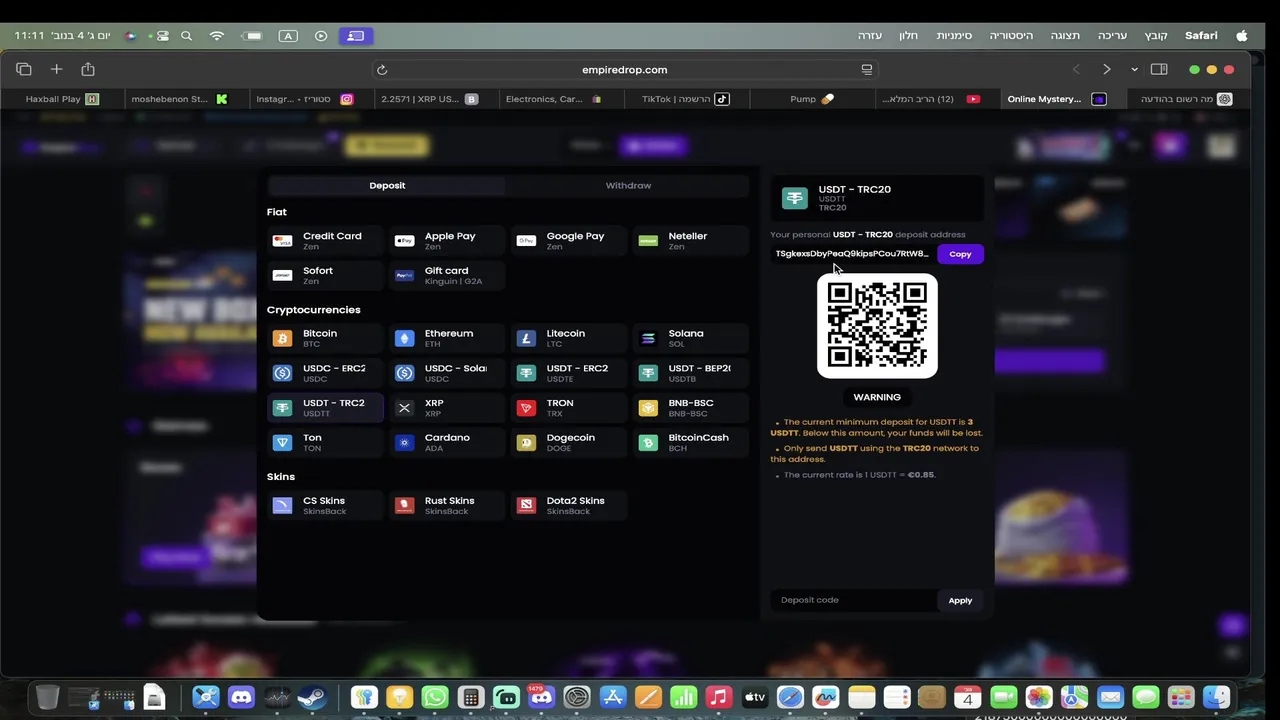Copy the USDT deposit address
The width and height of the screenshot is (1280, 720).
pos(960,254)
